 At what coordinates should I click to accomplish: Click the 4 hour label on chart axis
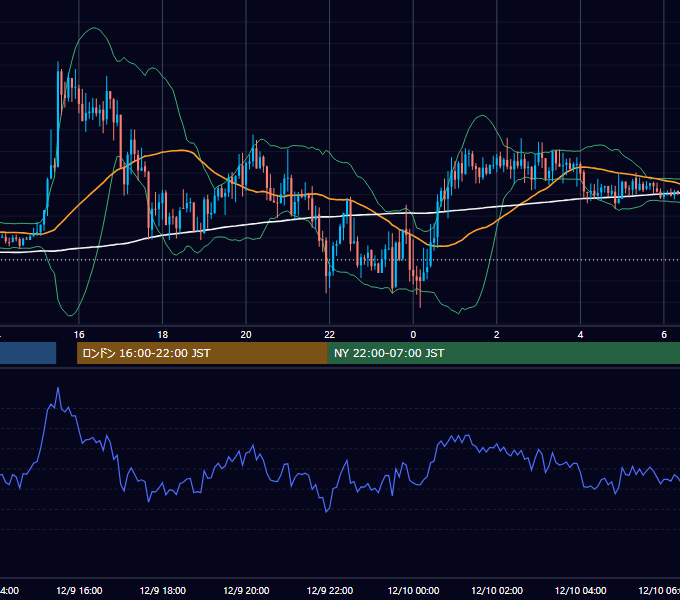pyautogui.click(x=580, y=335)
